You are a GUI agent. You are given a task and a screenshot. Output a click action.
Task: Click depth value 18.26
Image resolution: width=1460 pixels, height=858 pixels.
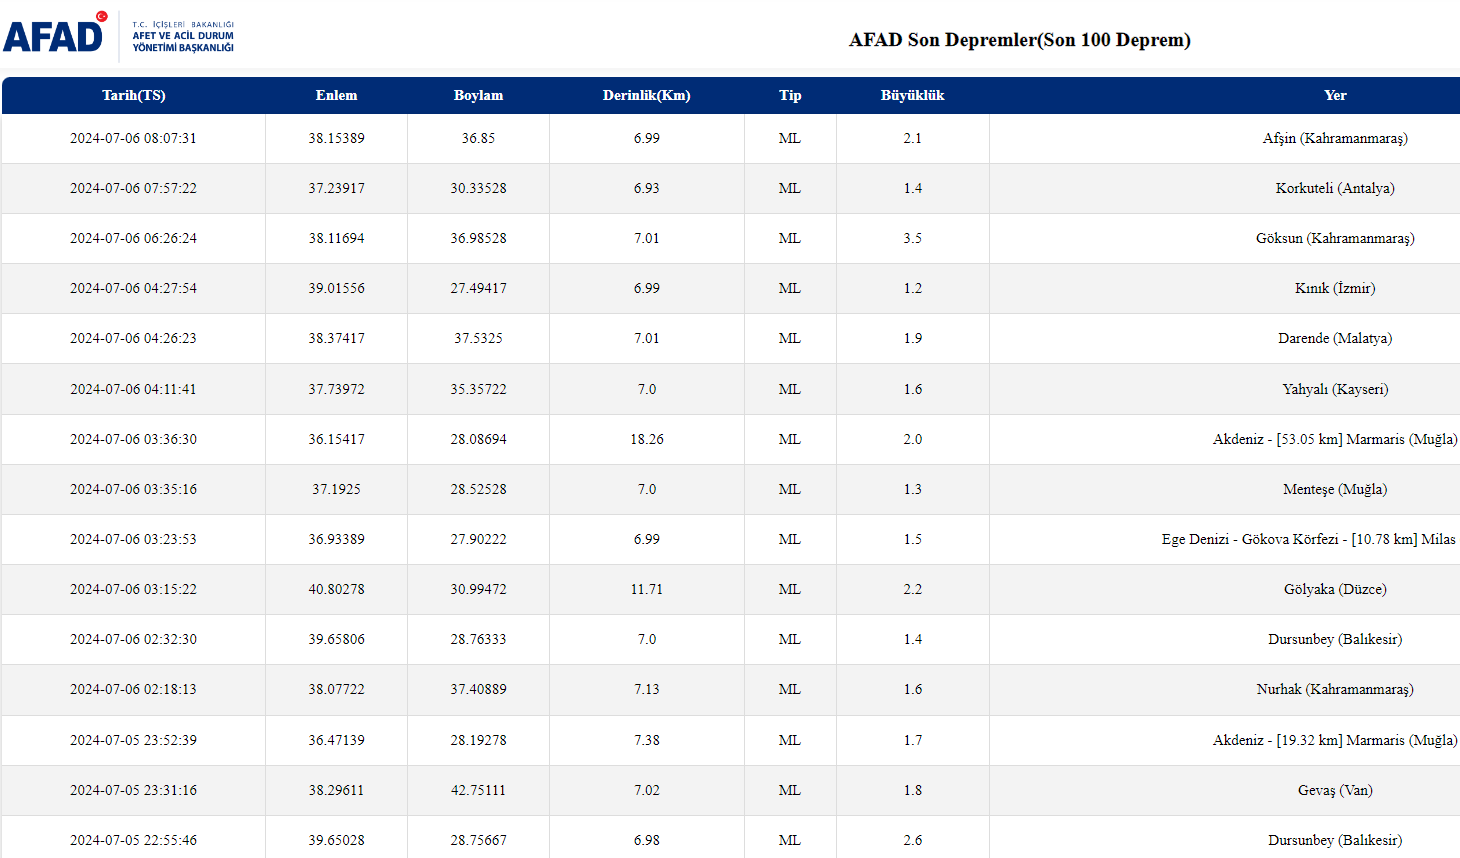pyautogui.click(x=647, y=439)
